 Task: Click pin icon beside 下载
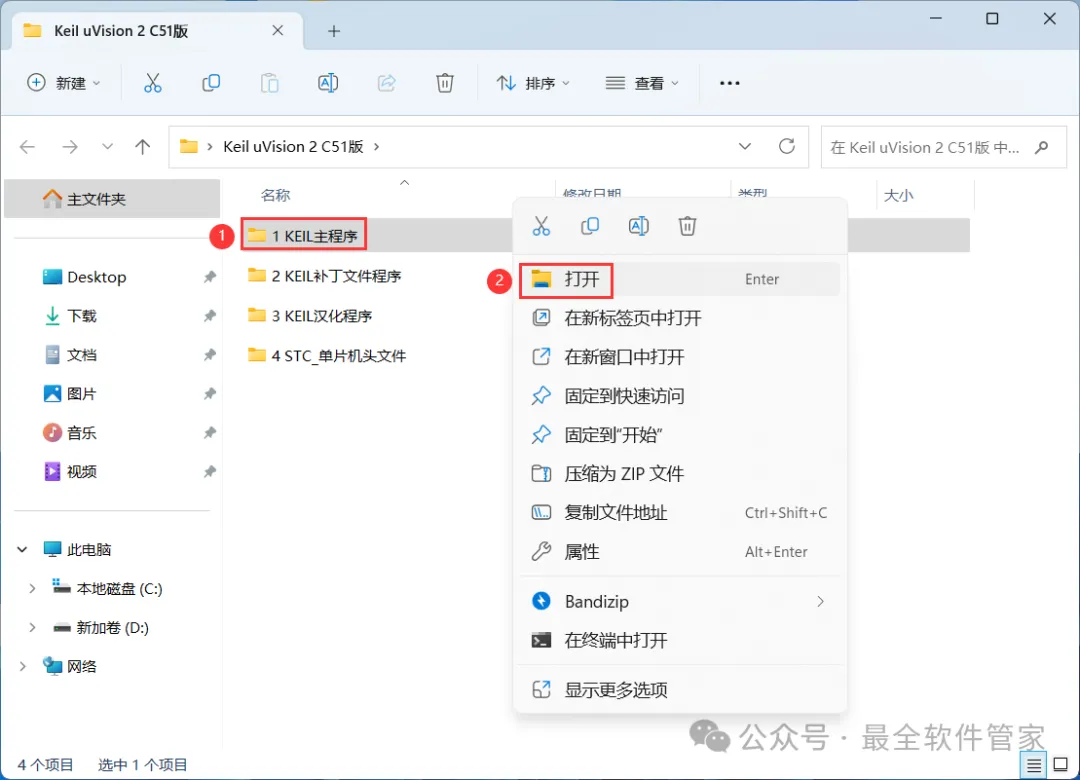click(209, 316)
